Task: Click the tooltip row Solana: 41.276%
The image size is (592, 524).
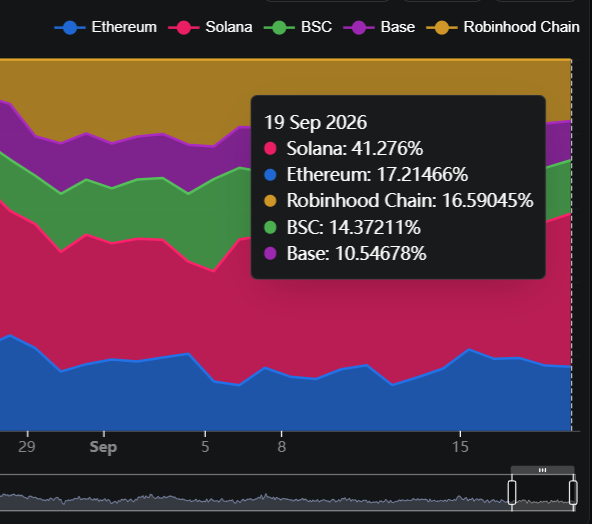Action: 344,148
